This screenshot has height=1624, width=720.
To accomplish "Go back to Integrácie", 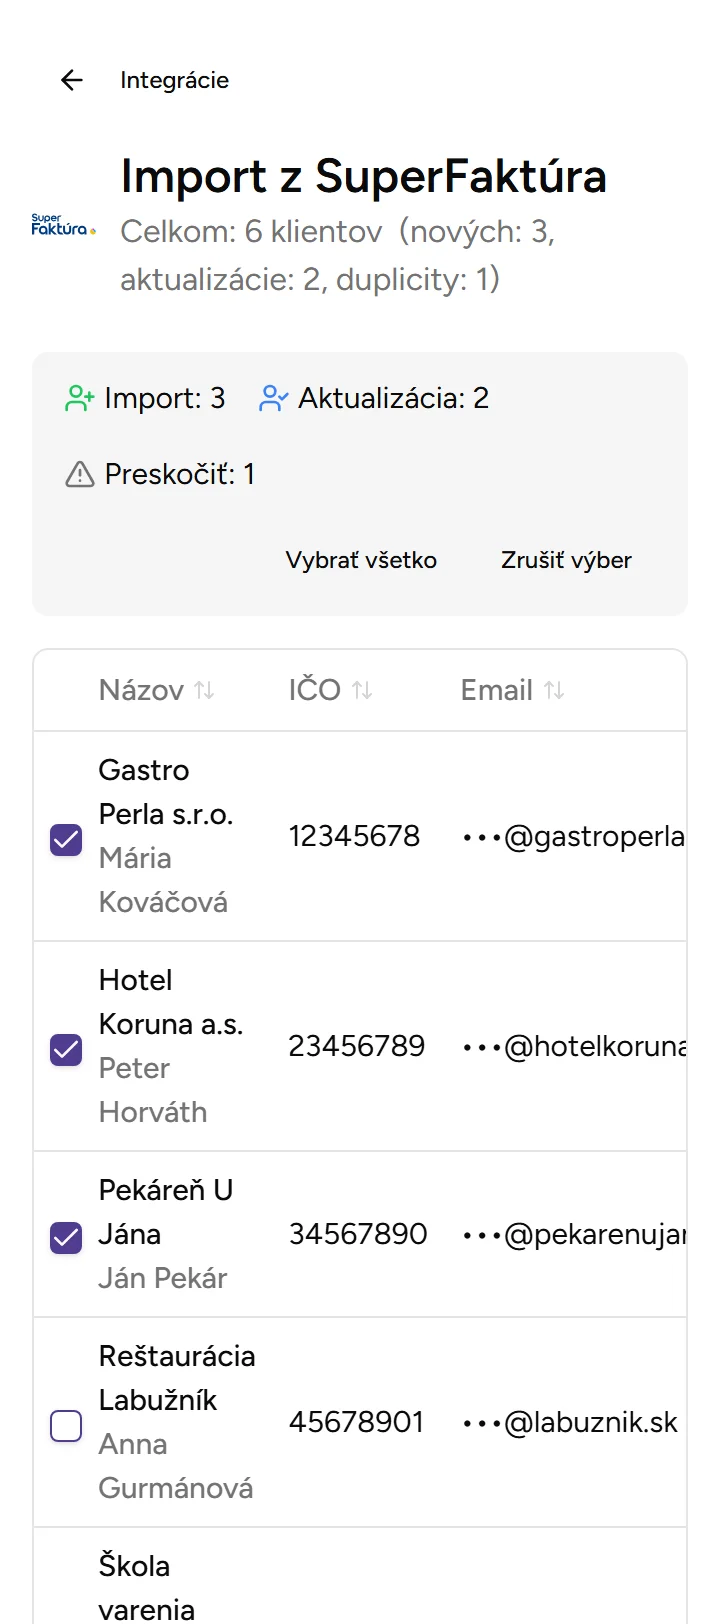I will (x=174, y=80).
